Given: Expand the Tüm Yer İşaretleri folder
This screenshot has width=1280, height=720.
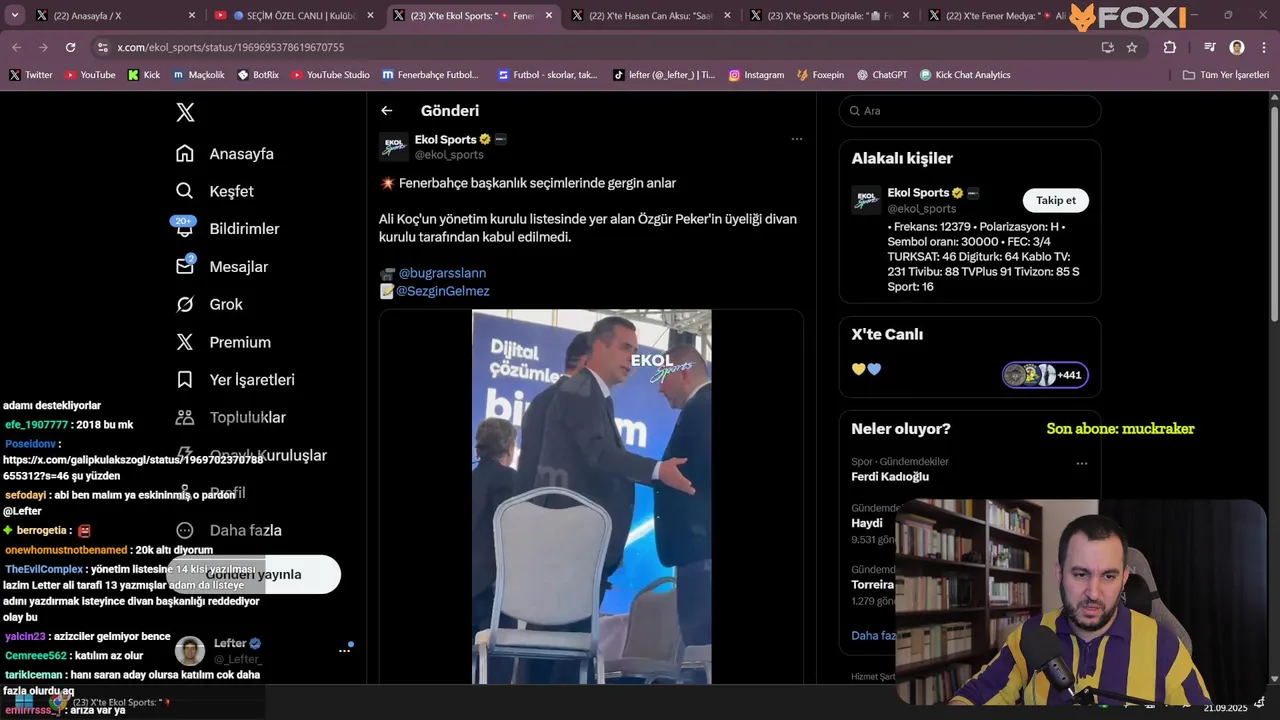Looking at the screenshot, I should tap(1225, 75).
